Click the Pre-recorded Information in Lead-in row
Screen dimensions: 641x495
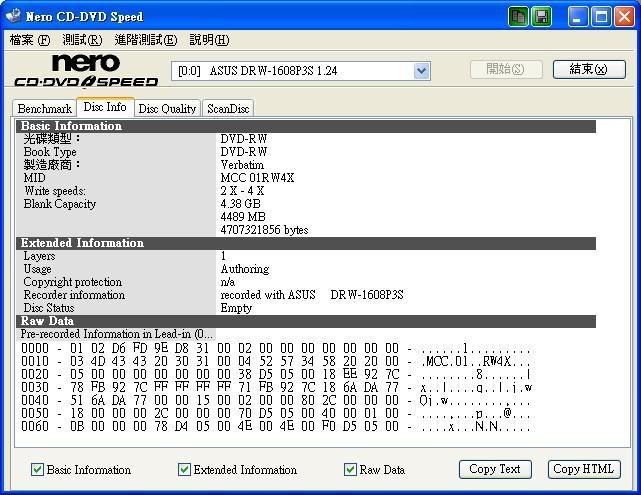click(x=116, y=334)
